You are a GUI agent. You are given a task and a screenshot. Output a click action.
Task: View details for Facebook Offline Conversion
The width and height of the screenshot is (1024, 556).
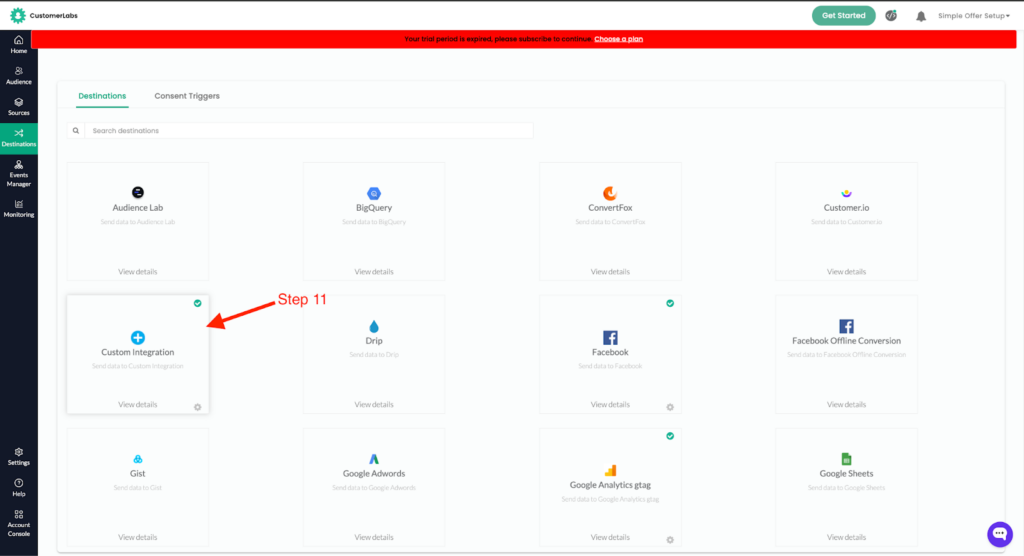(846, 404)
